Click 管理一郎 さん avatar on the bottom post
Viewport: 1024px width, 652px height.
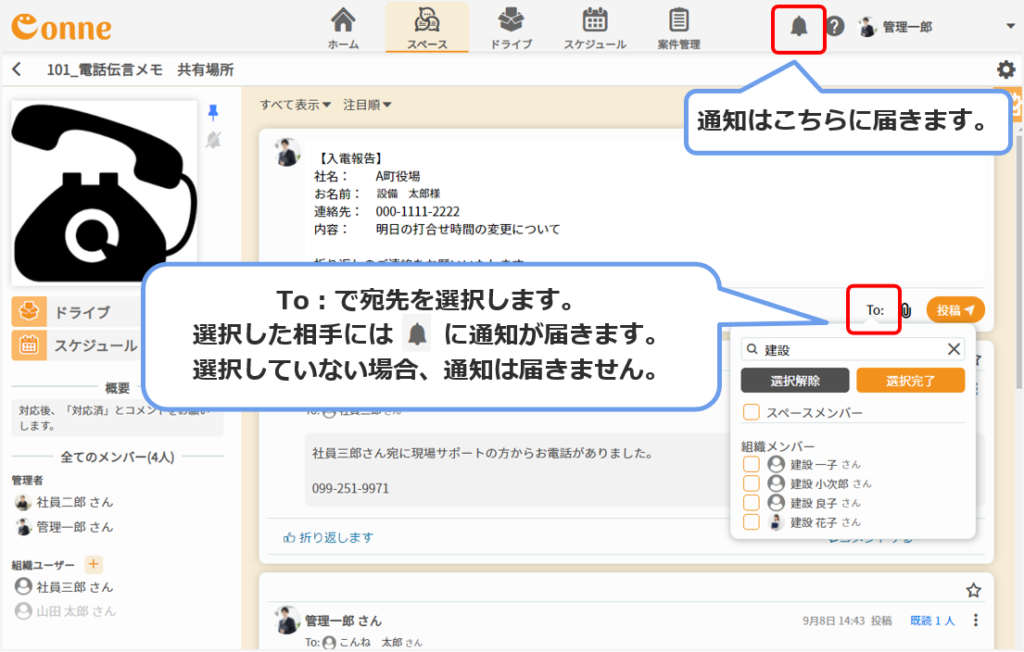click(287, 619)
